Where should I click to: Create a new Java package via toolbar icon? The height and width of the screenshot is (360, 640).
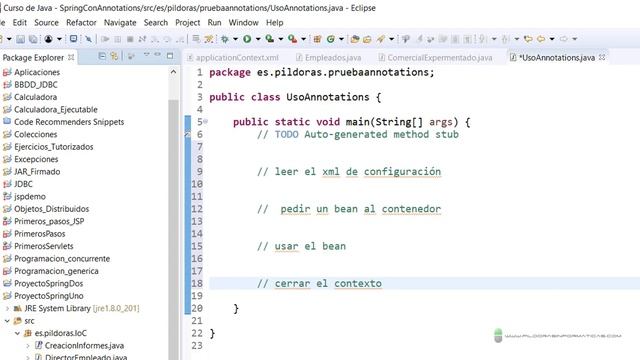(x=317, y=39)
